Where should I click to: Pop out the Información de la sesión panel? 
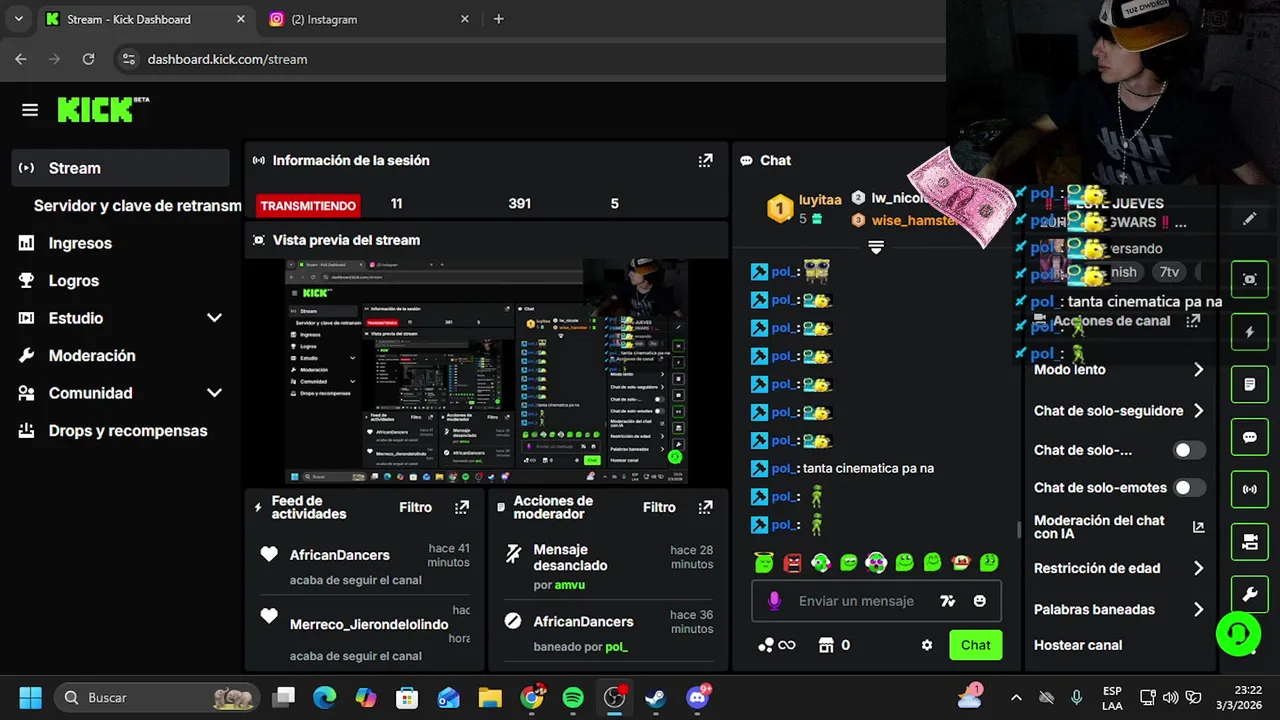tap(705, 160)
